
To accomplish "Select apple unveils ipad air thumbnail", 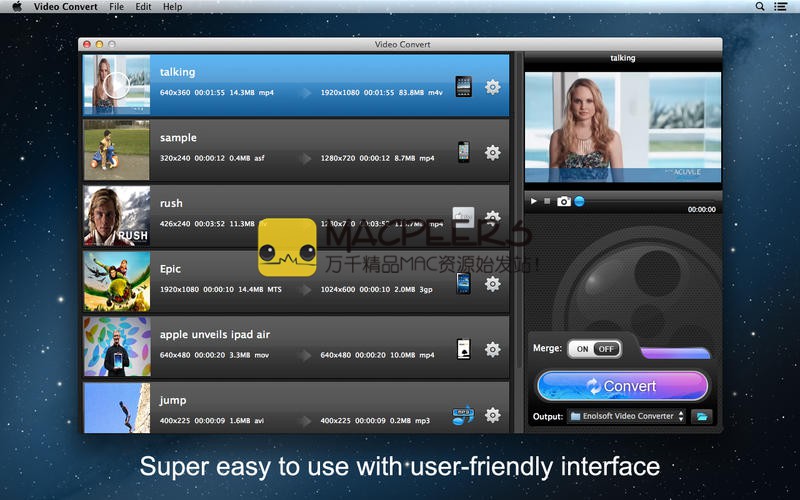I will (x=117, y=347).
